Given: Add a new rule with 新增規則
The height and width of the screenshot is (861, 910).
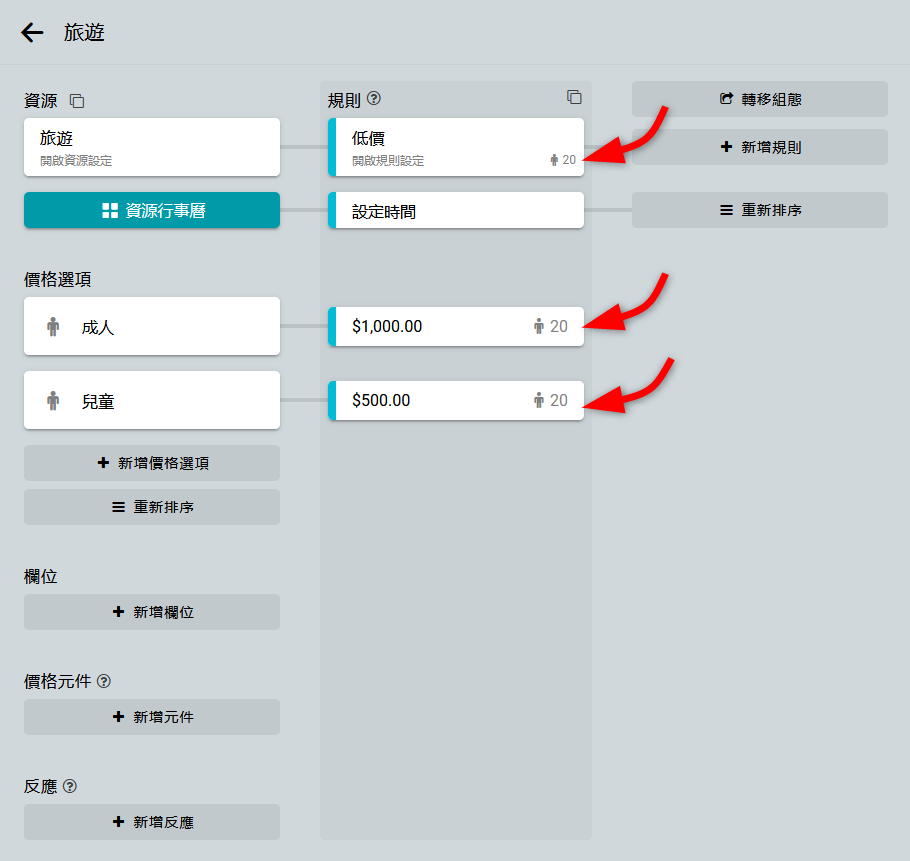Looking at the screenshot, I should click(x=760, y=147).
